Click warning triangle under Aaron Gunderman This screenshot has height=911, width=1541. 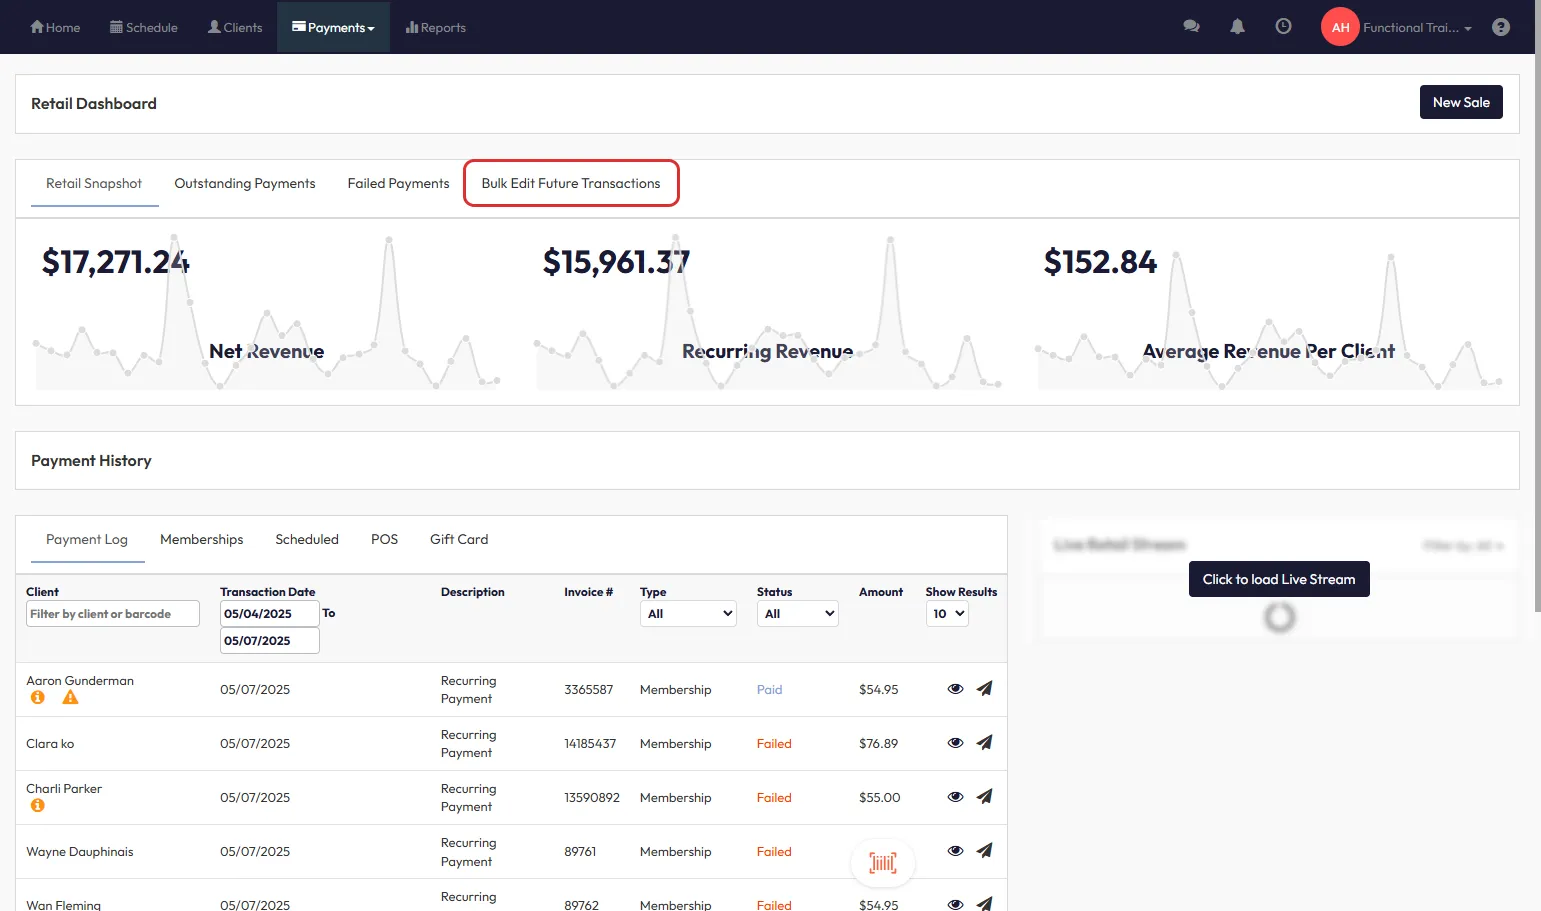(70, 698)
